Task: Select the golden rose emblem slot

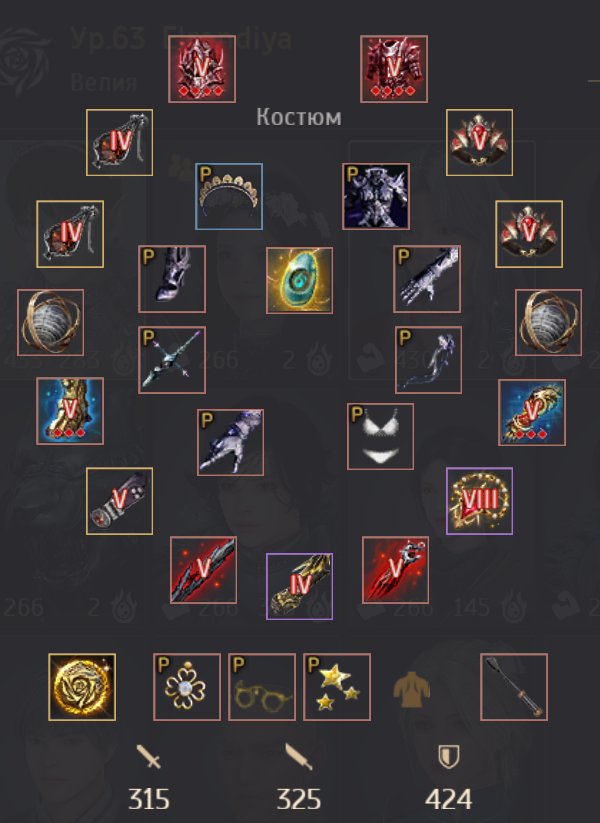Action: (x=82, y=687)
